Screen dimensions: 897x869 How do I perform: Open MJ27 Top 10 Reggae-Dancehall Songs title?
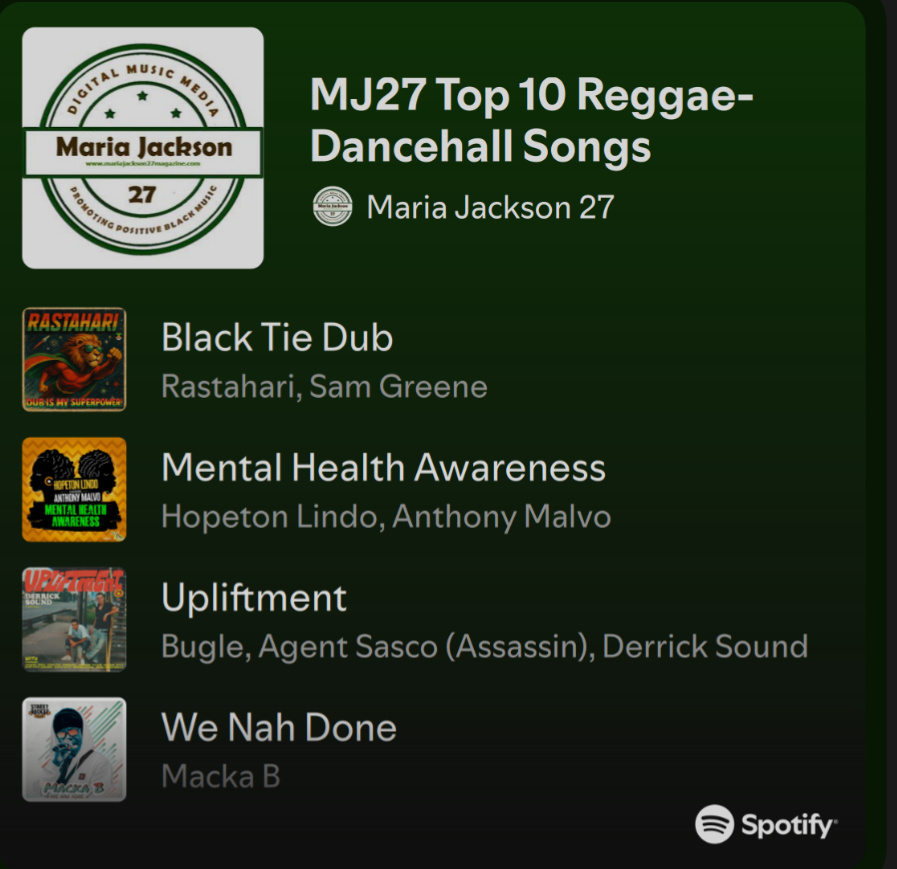(x=531, y=120)
